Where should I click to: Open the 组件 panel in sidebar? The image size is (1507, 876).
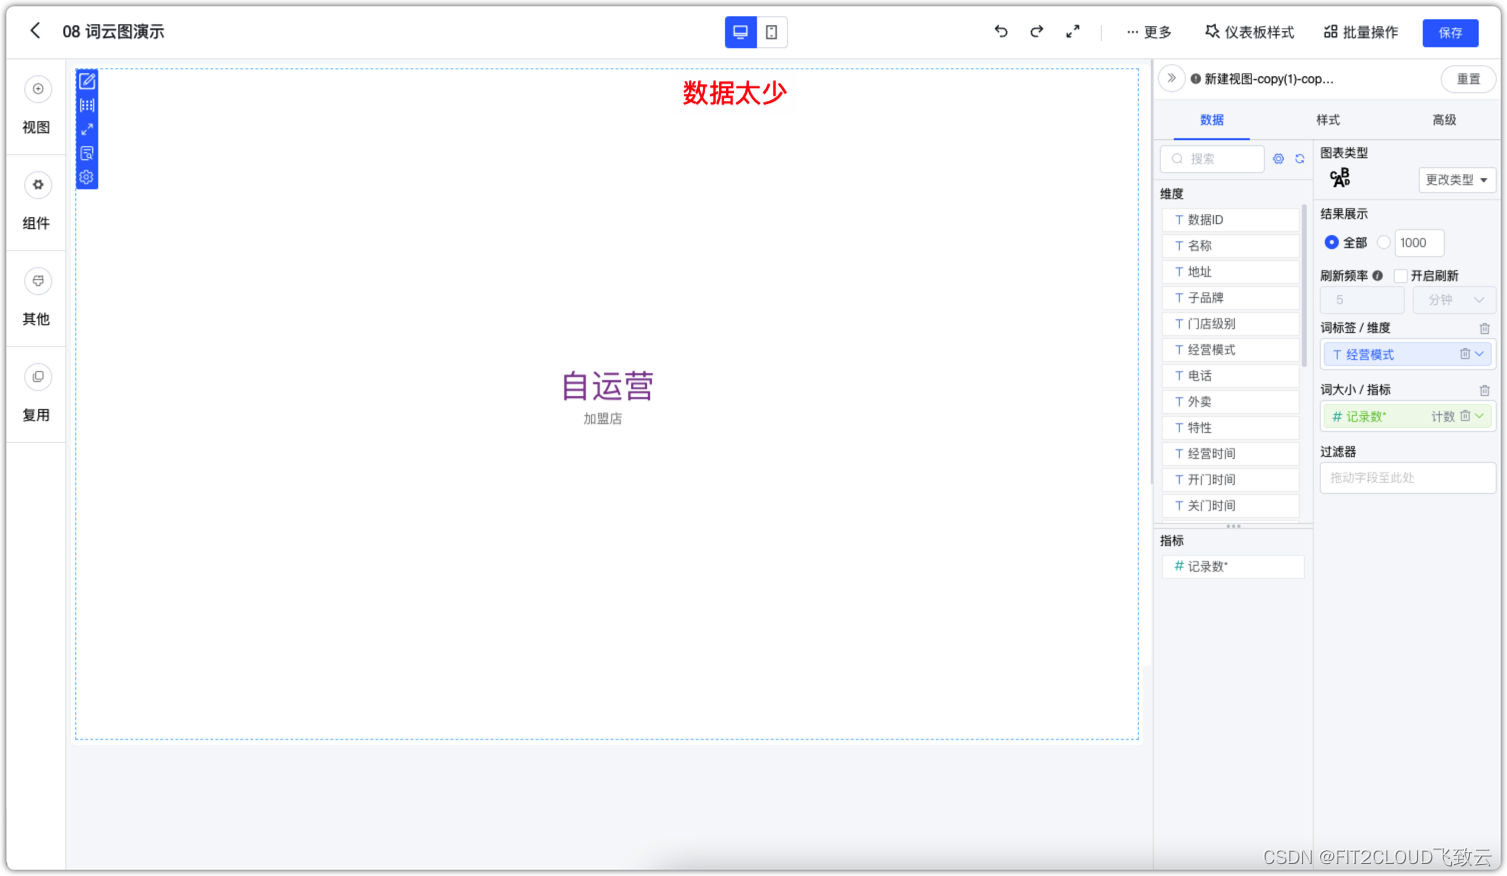pyautogui.click(x=37, y=202)
